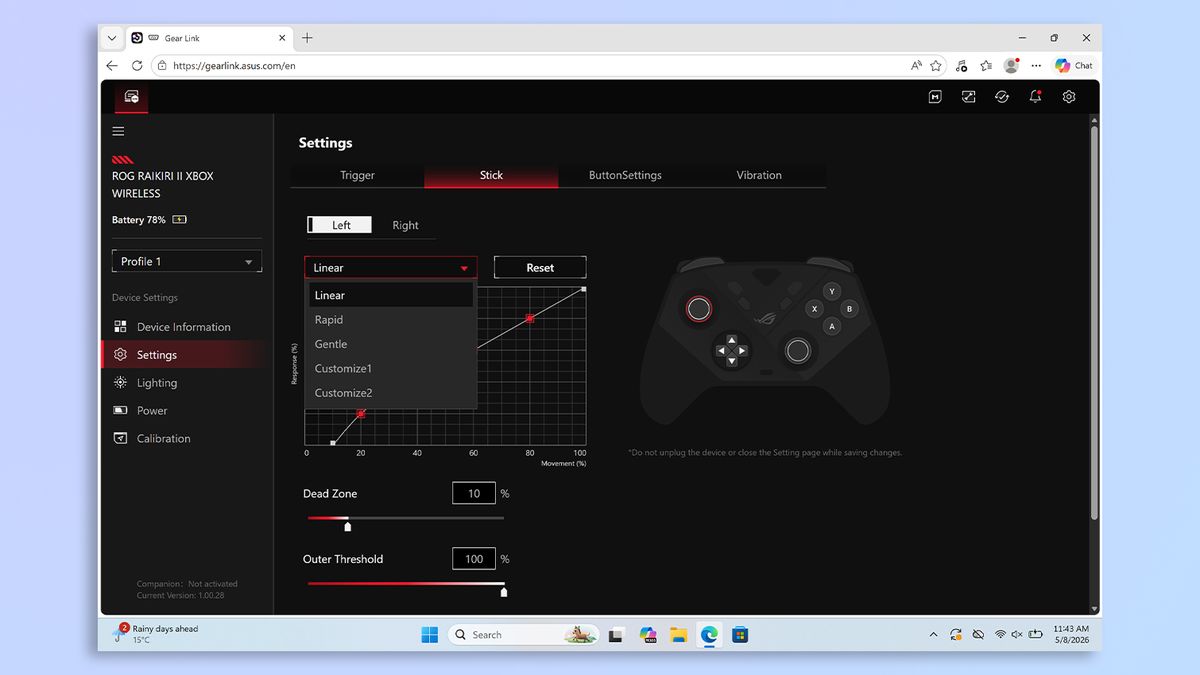Open Gear Link settings gear in header
Screen dimensions: 1200x675
pos(1069,97)
